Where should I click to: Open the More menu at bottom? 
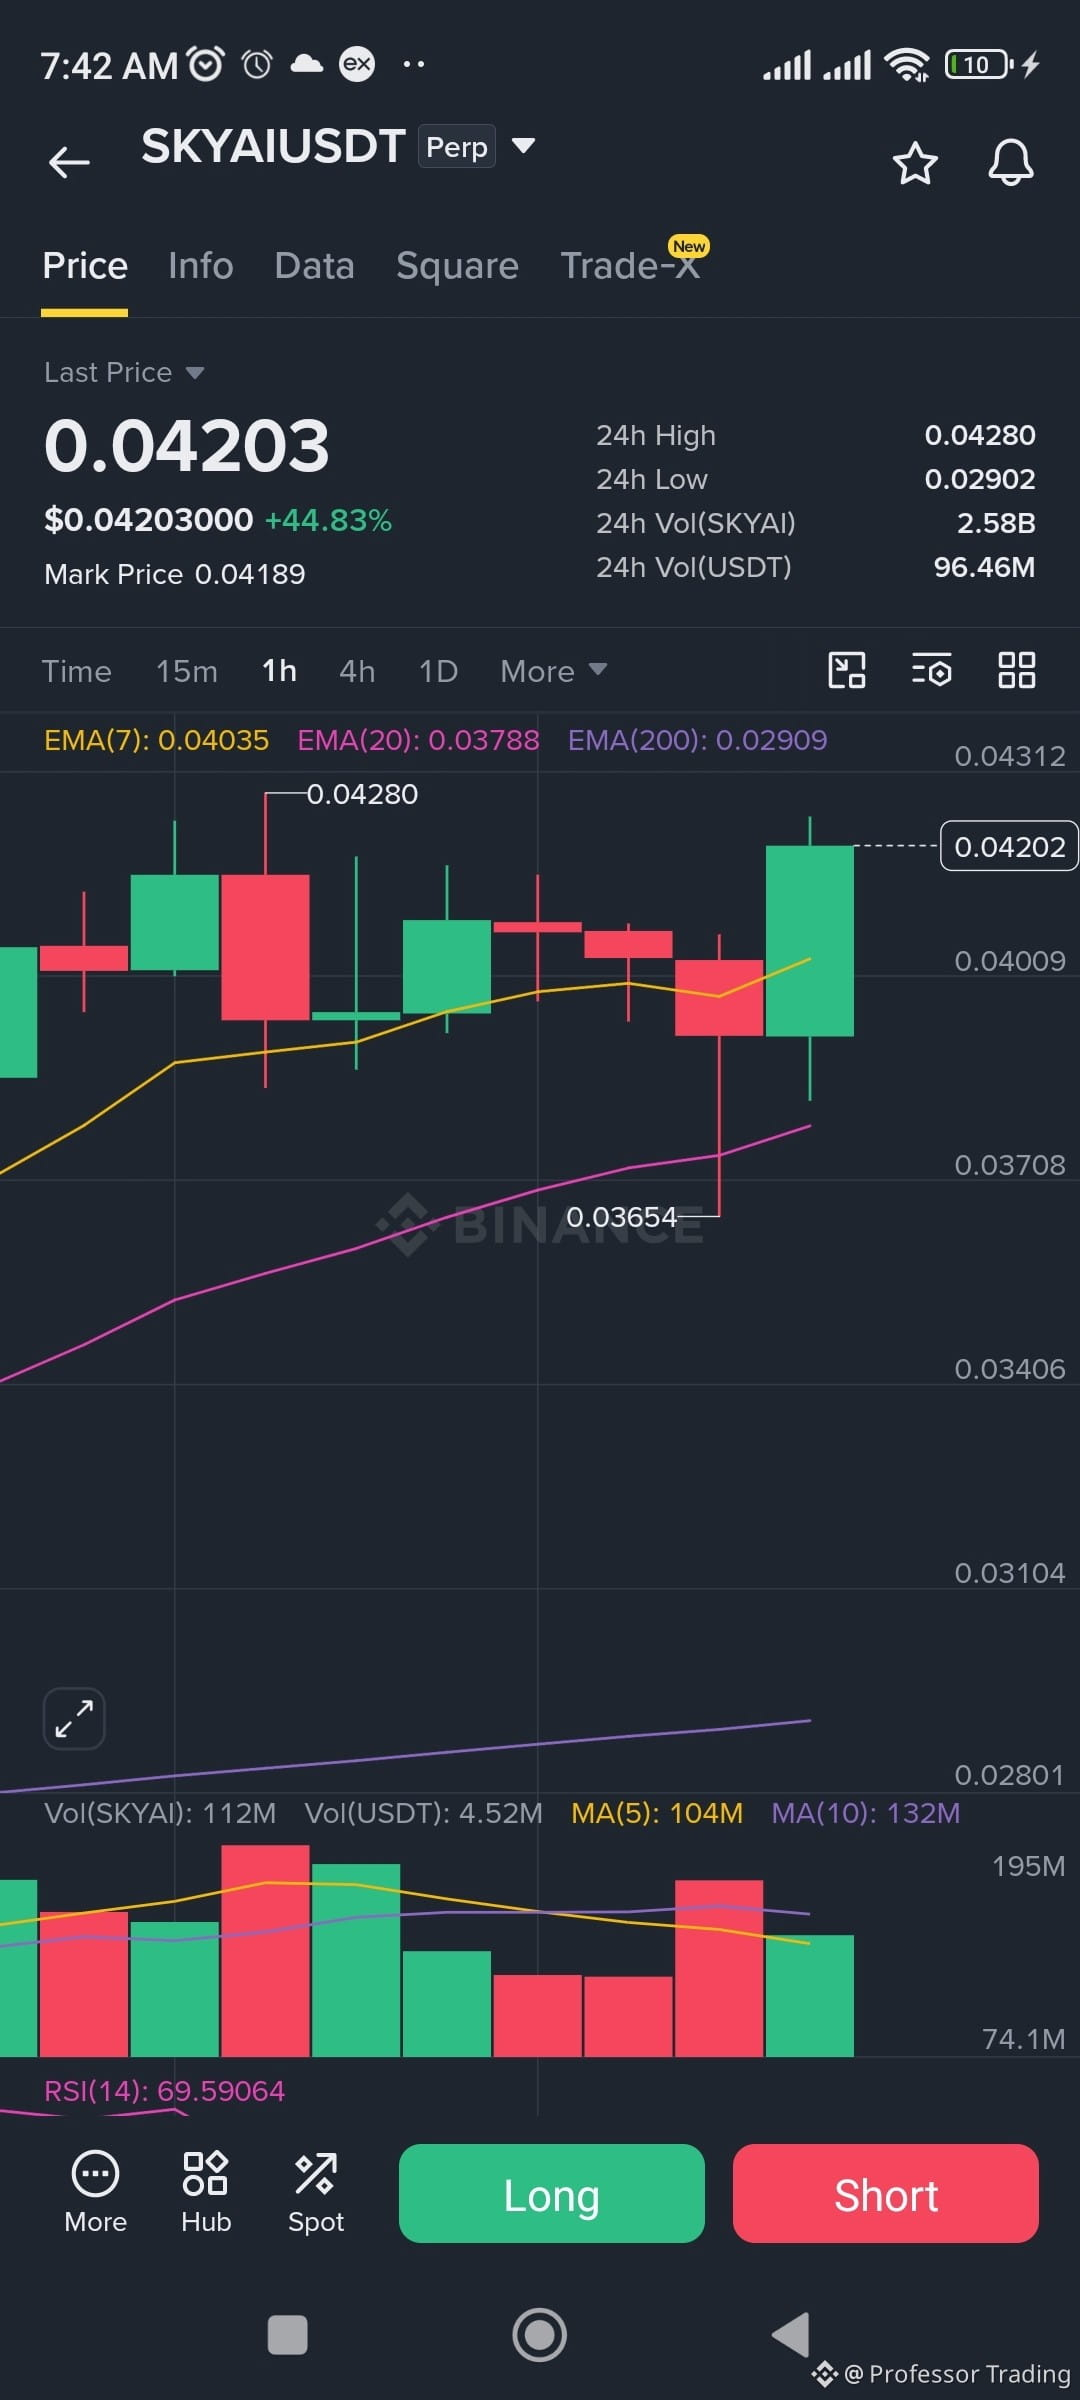95,2192
